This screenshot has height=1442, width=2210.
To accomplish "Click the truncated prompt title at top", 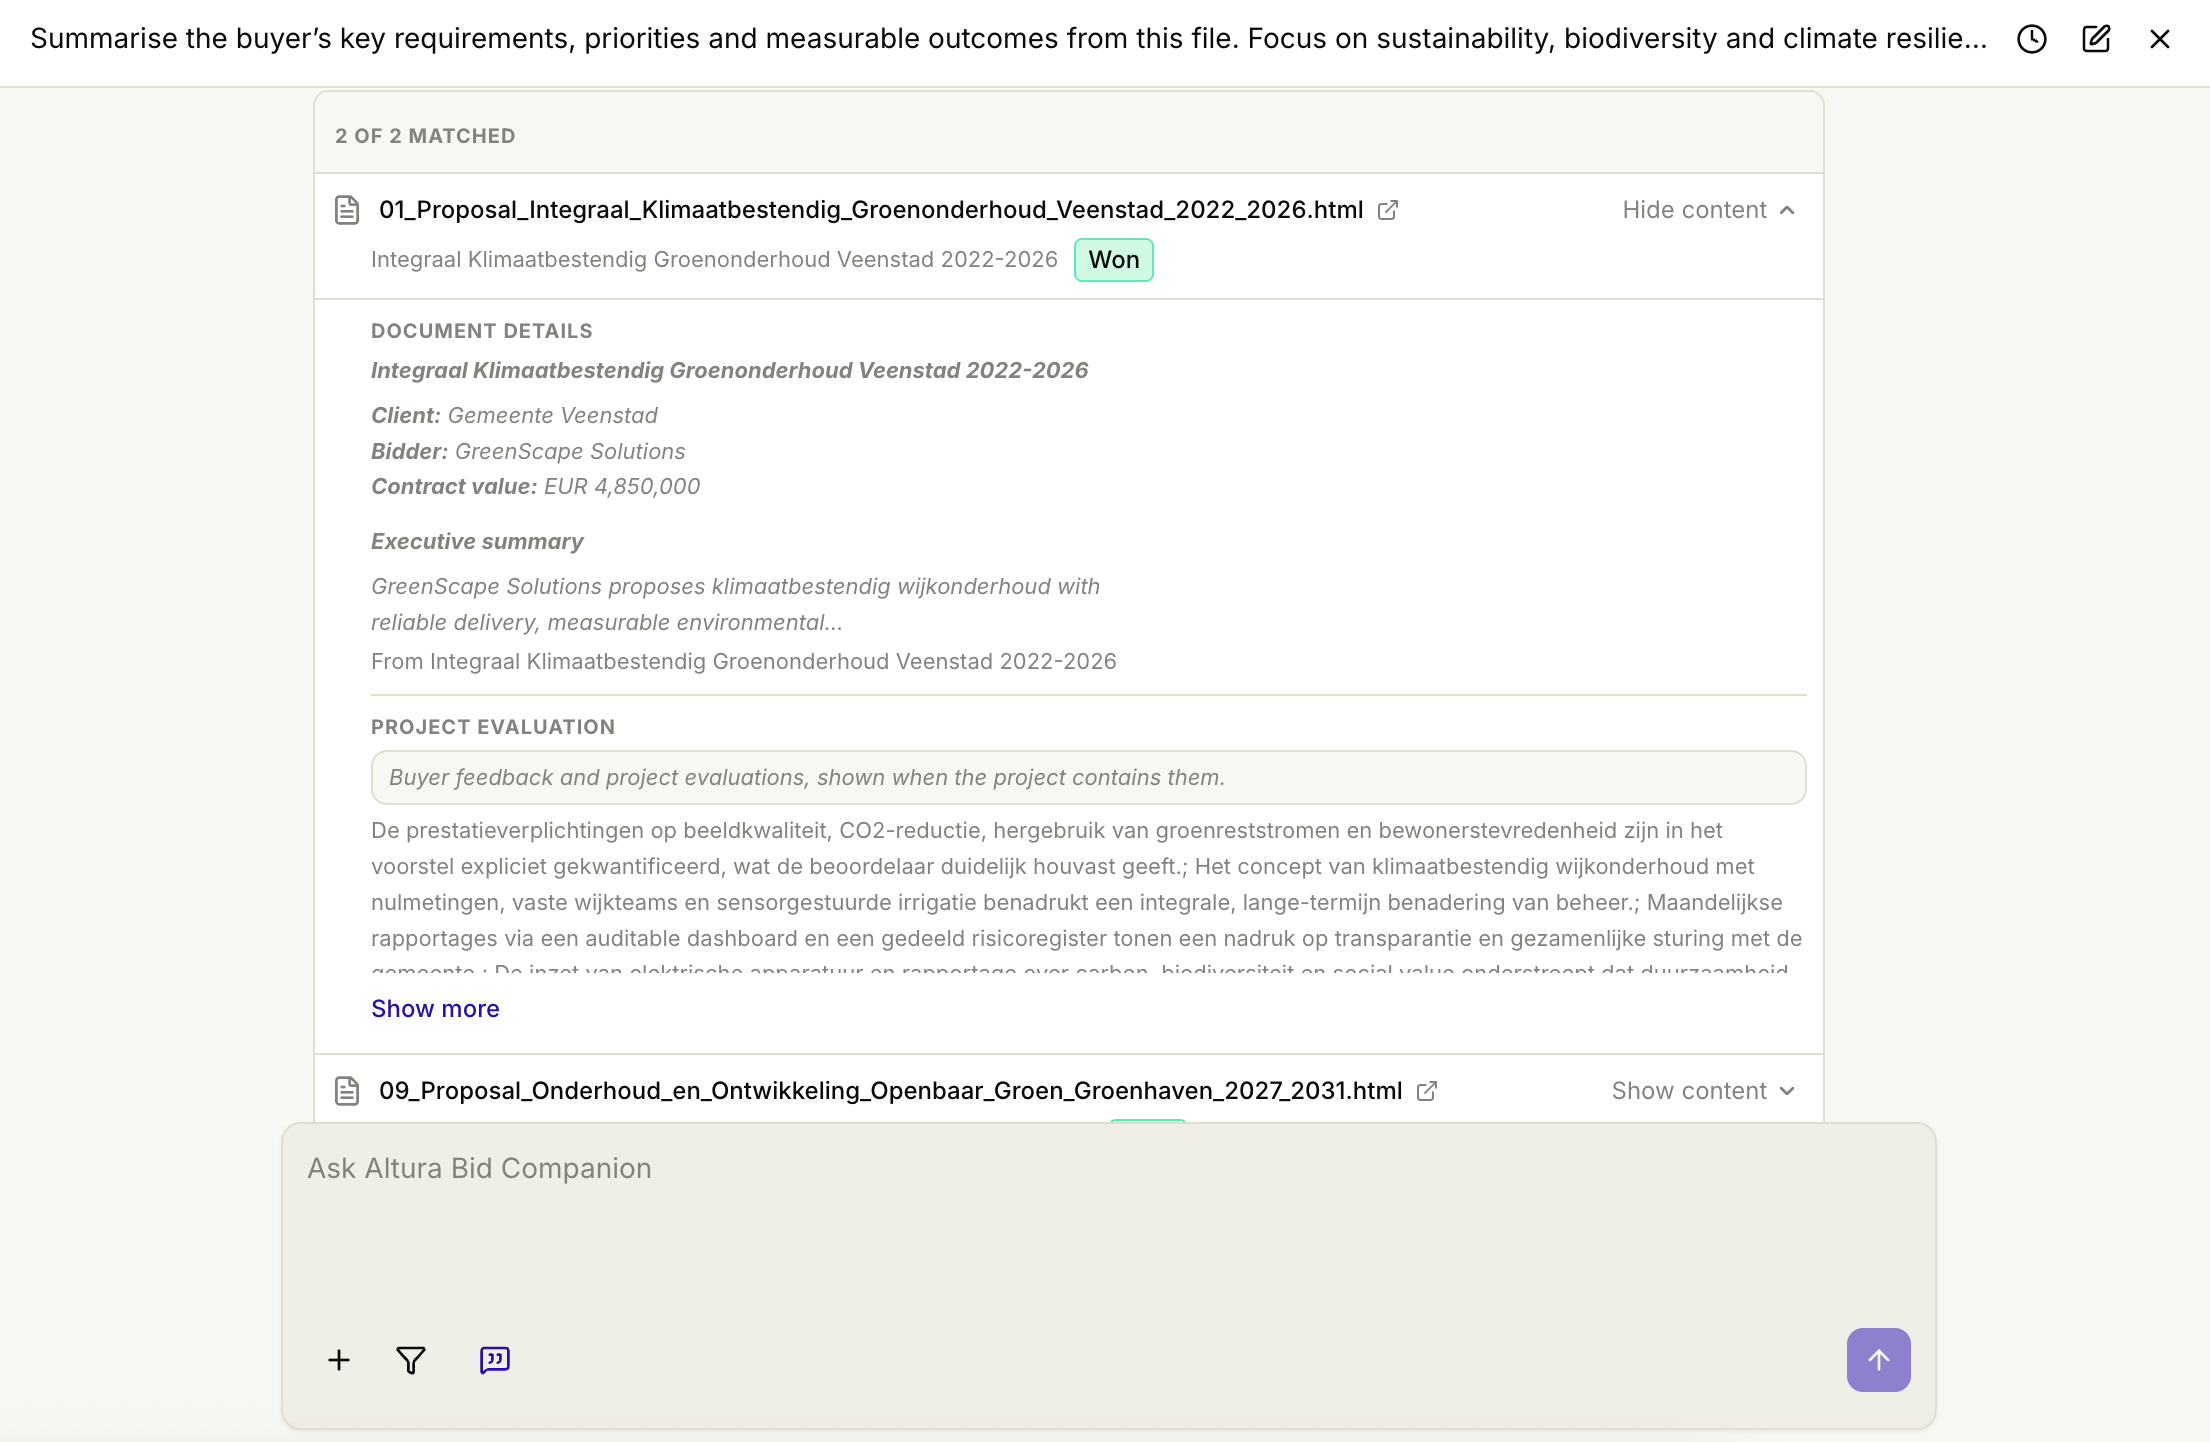I will [x=1009, y=39].
